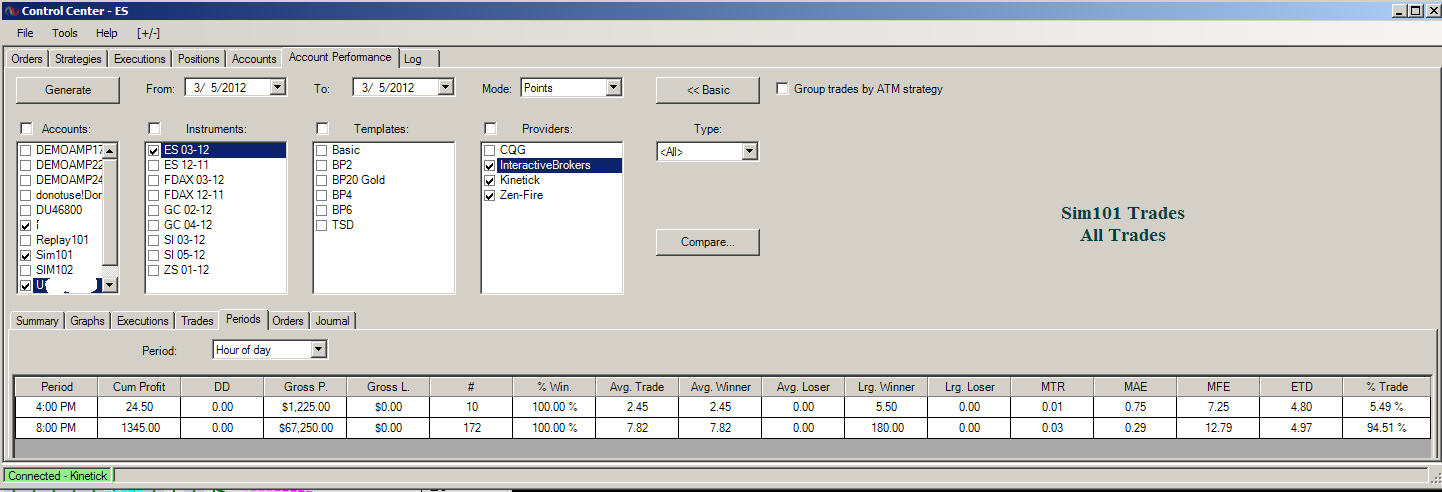Open the Help menu
Image resolution: width=1442 pixels, height=492 pixels.
106,33
